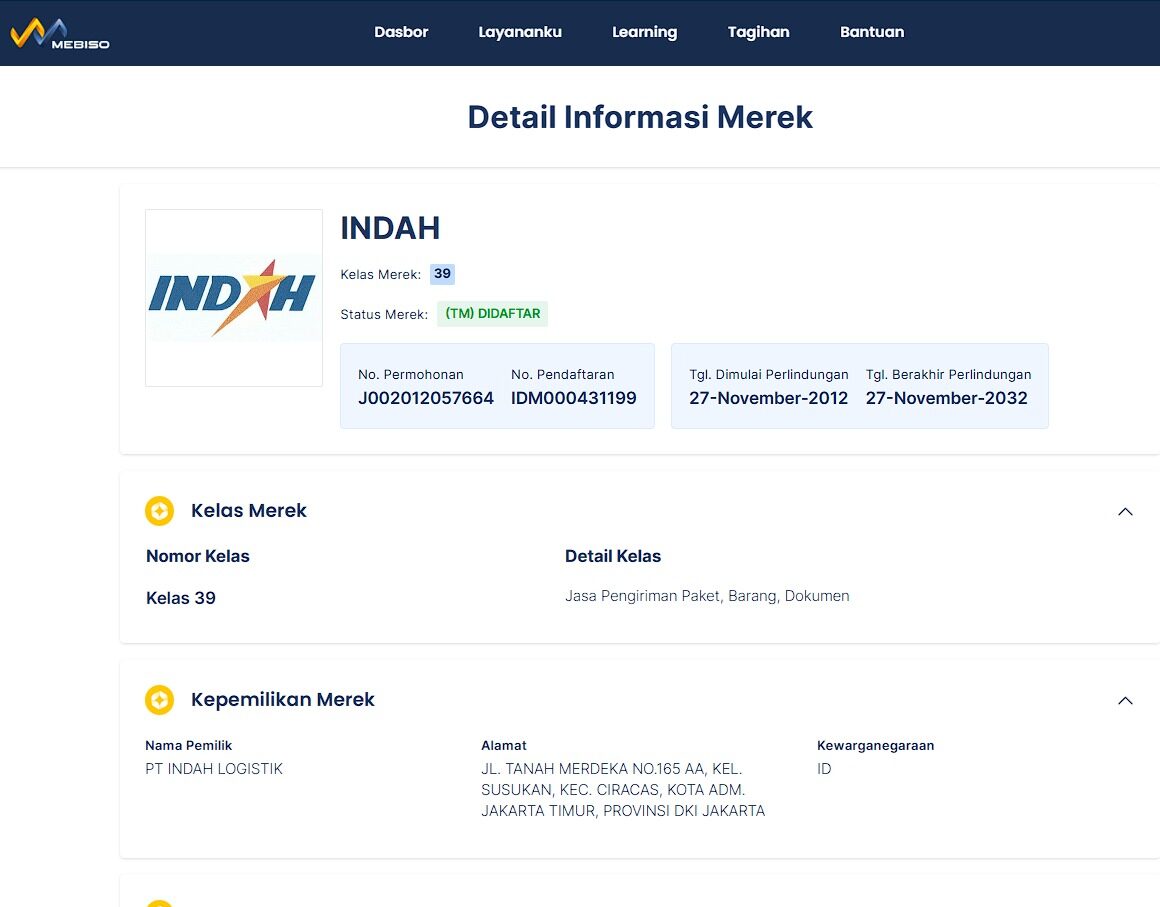Screen dimensions: 1160x907
Task: Click the Kewarganegaraan label
Action: pos(875,746)
